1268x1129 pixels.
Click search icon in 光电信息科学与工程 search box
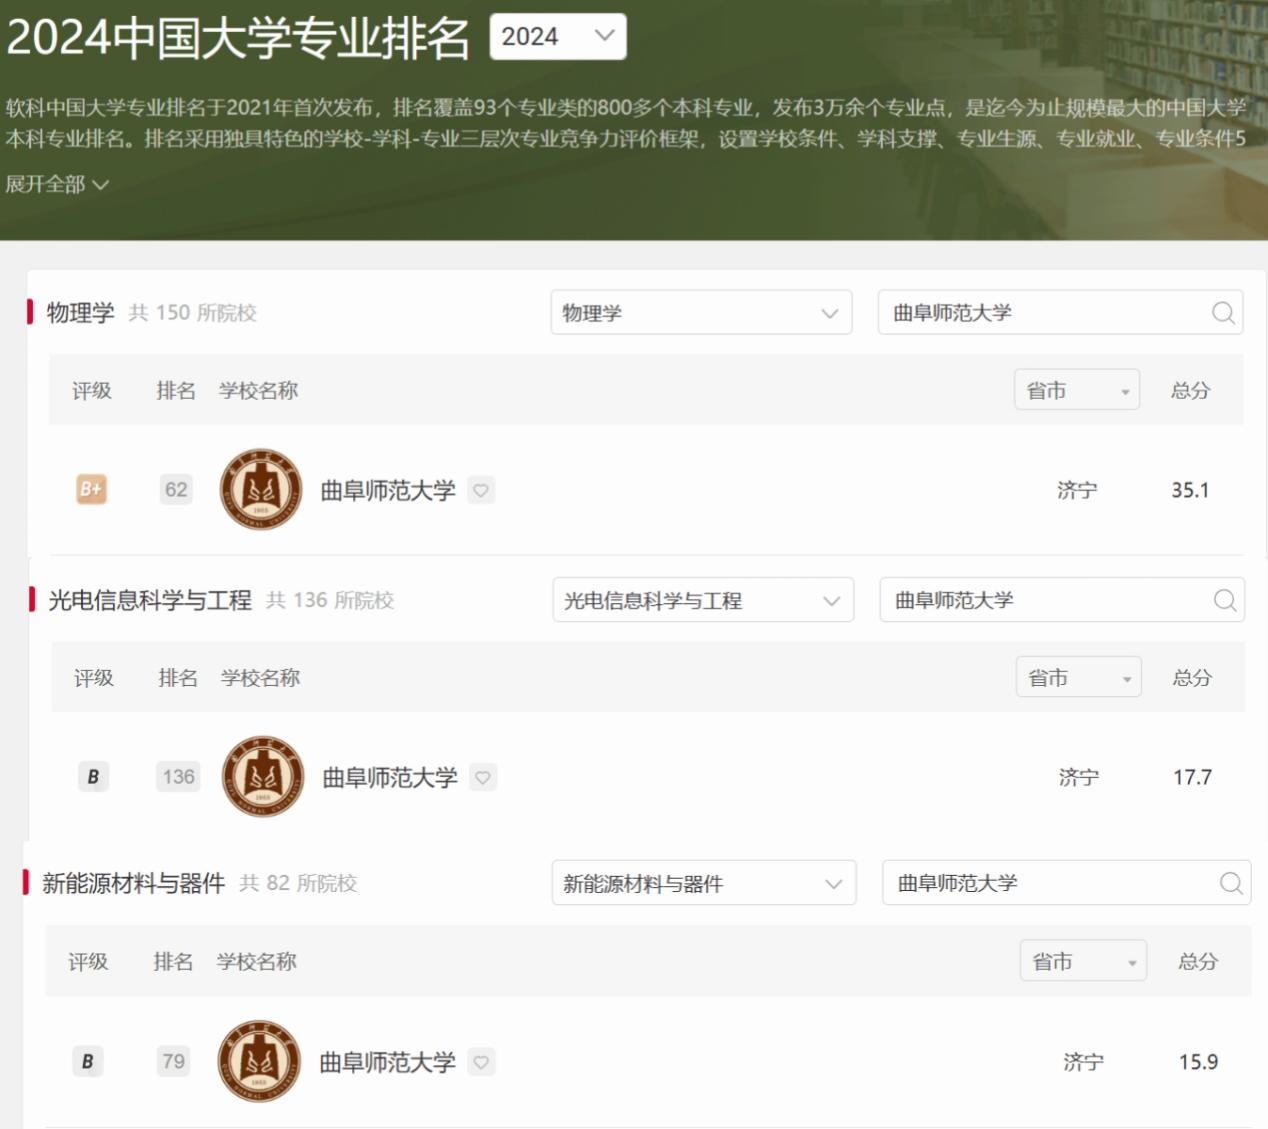click(x=1224, y=600)
